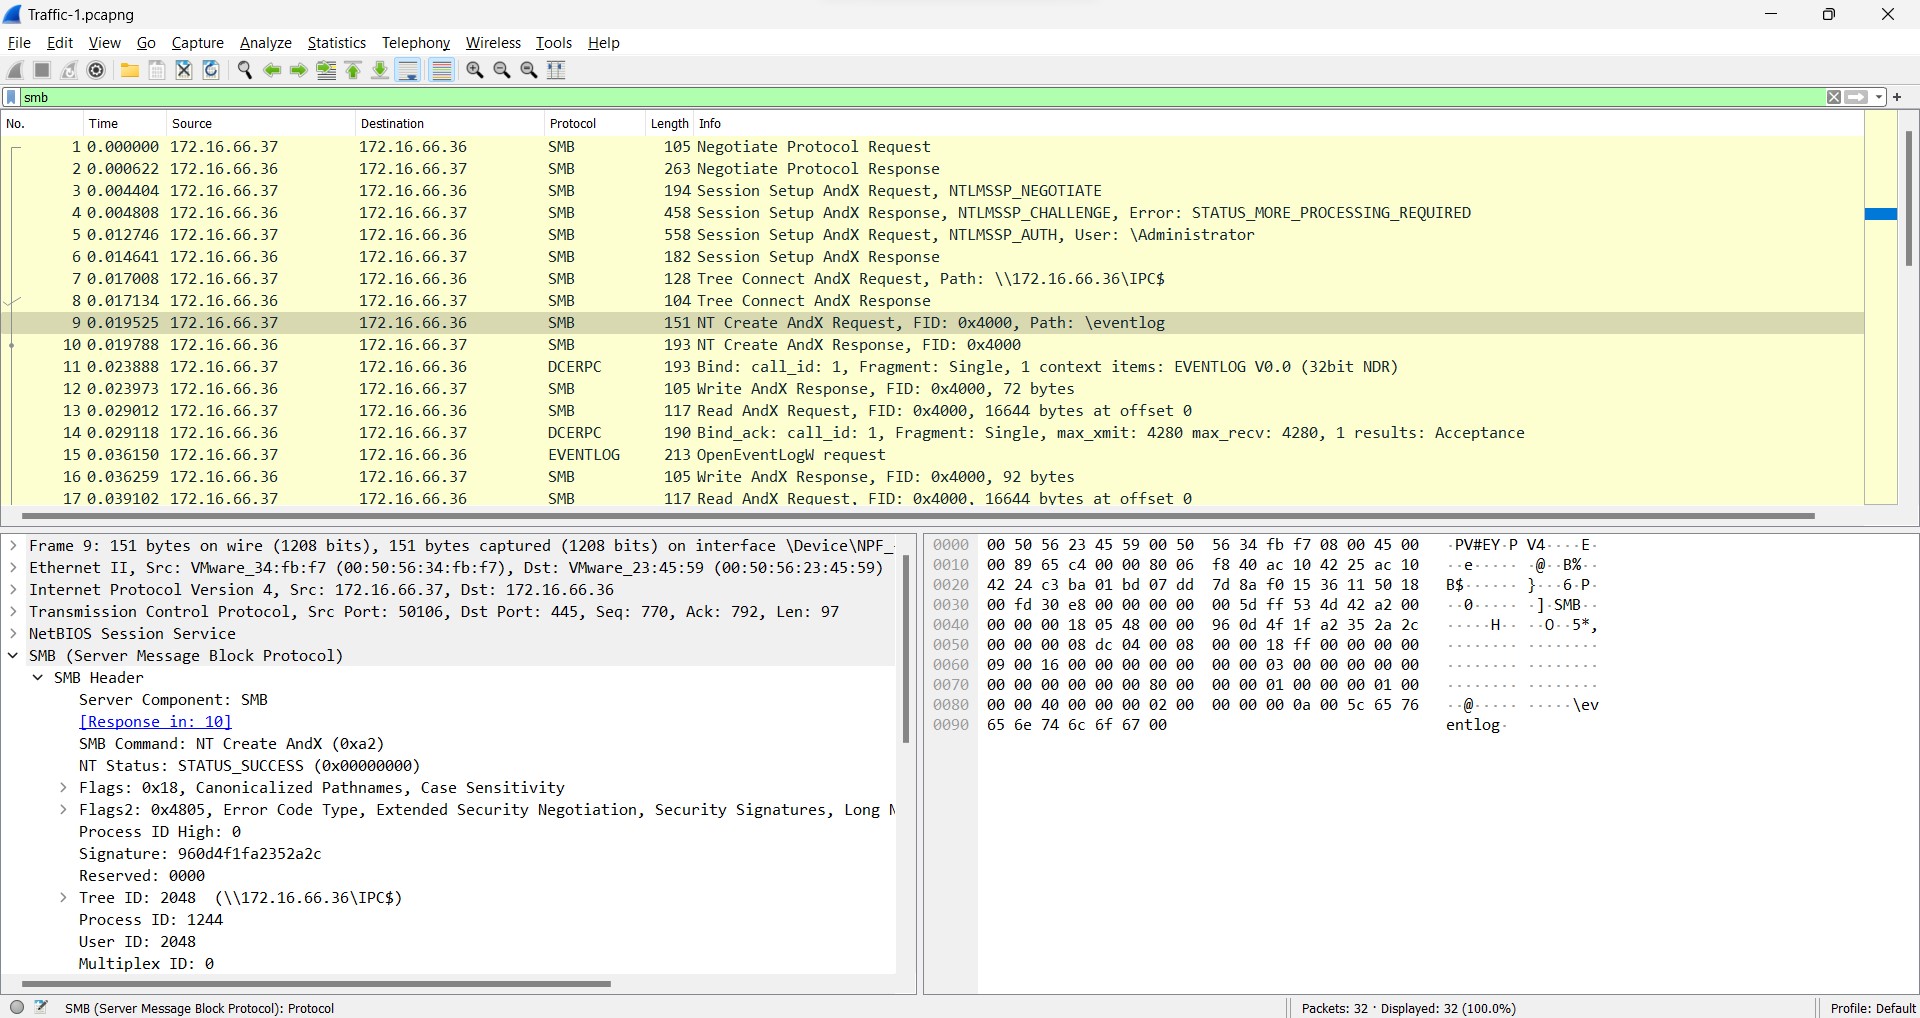This screenshot has height=1018, width=1920.
Task: Open the display filter history dropdown
Action: pyautogui.click(x=1879, y=97)
